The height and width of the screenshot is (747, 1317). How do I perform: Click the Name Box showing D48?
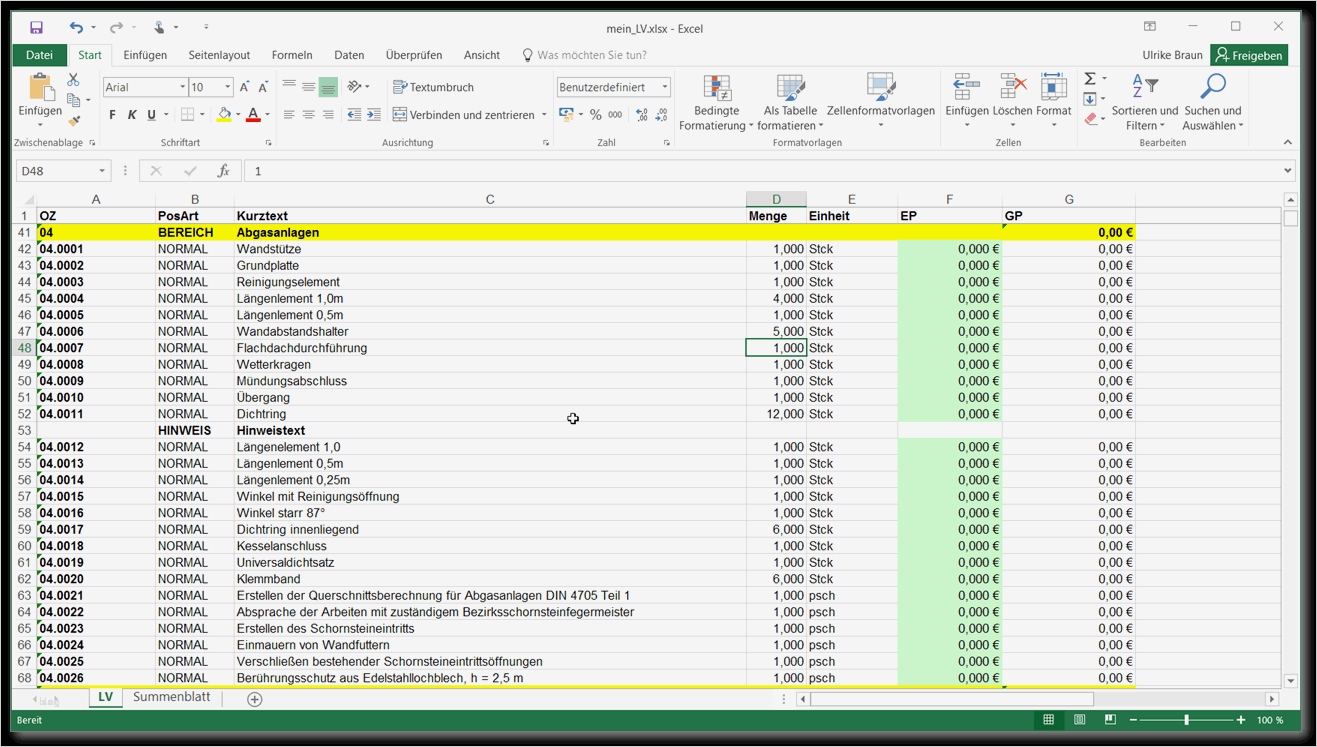point(55,170)
